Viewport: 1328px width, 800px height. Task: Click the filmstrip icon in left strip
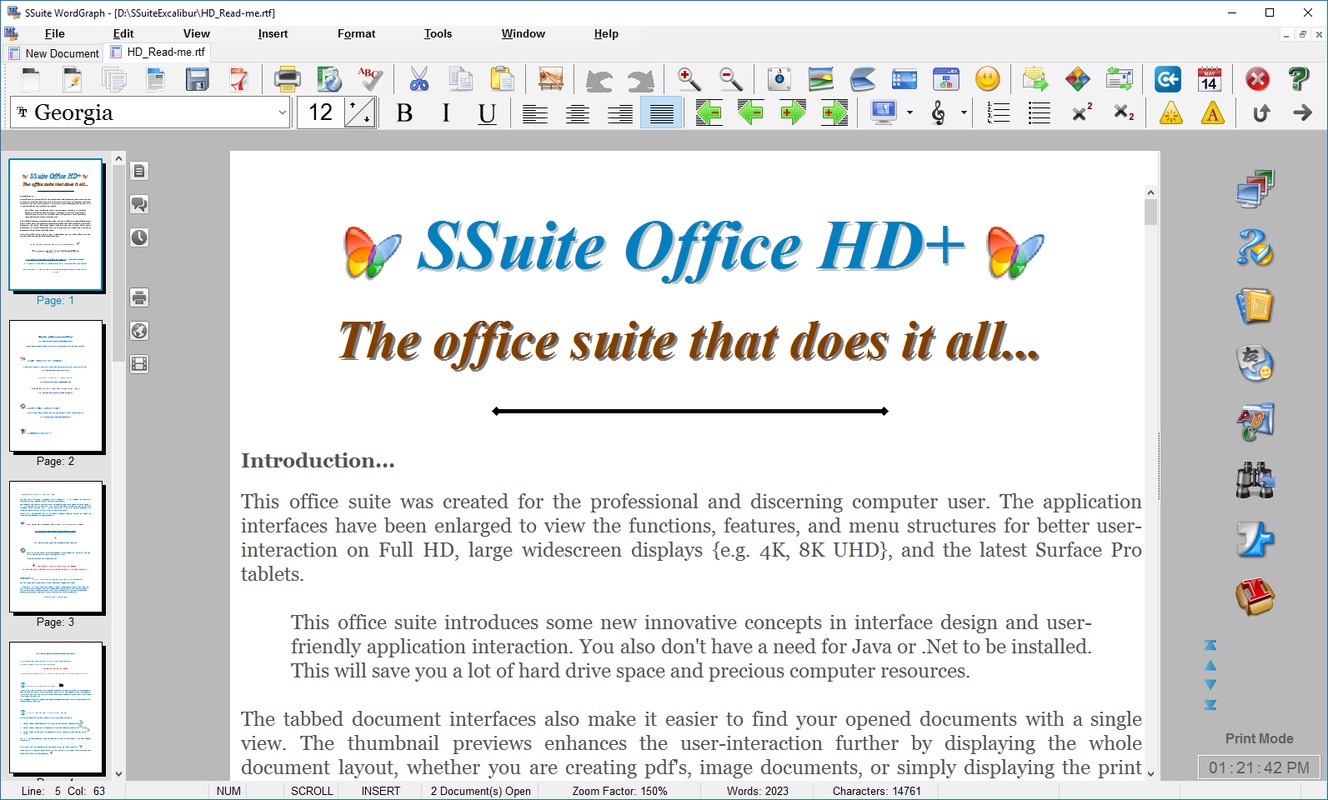139,364
